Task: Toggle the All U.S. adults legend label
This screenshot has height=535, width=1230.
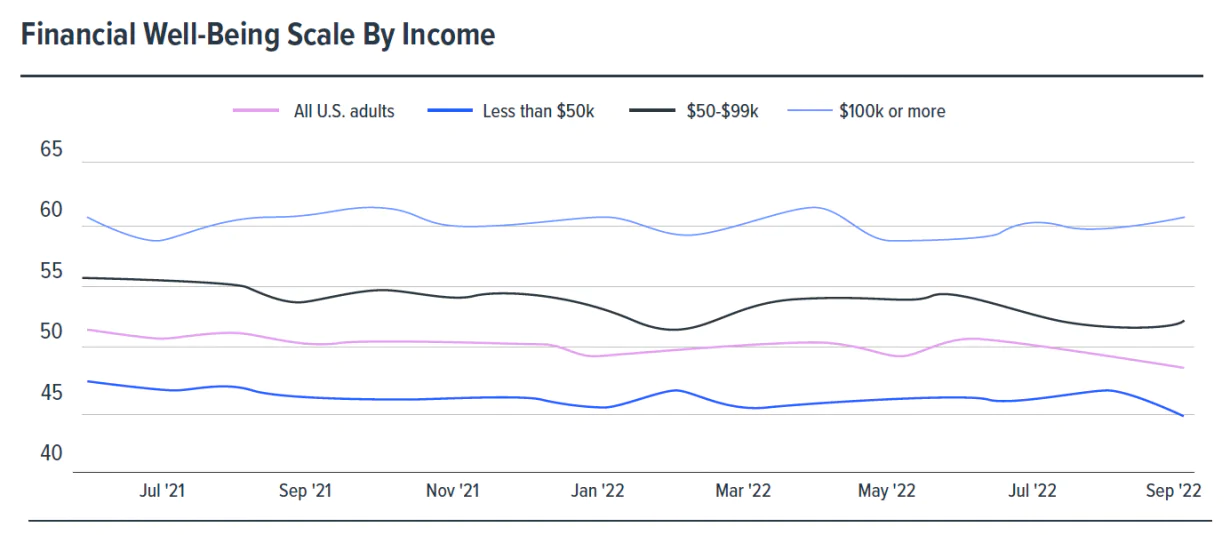Action: click(x=344, y=112)
